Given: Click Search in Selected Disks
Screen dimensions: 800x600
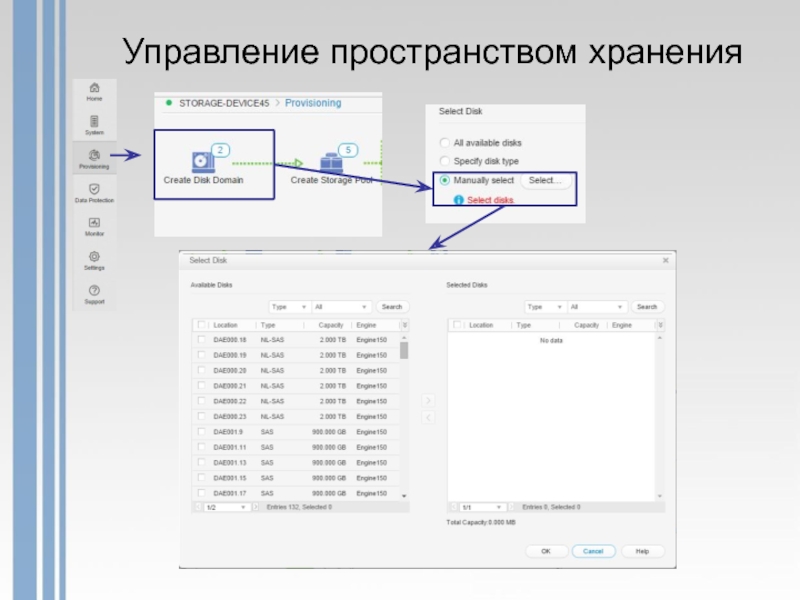Looking at the screenshot, I should [647, 307].
